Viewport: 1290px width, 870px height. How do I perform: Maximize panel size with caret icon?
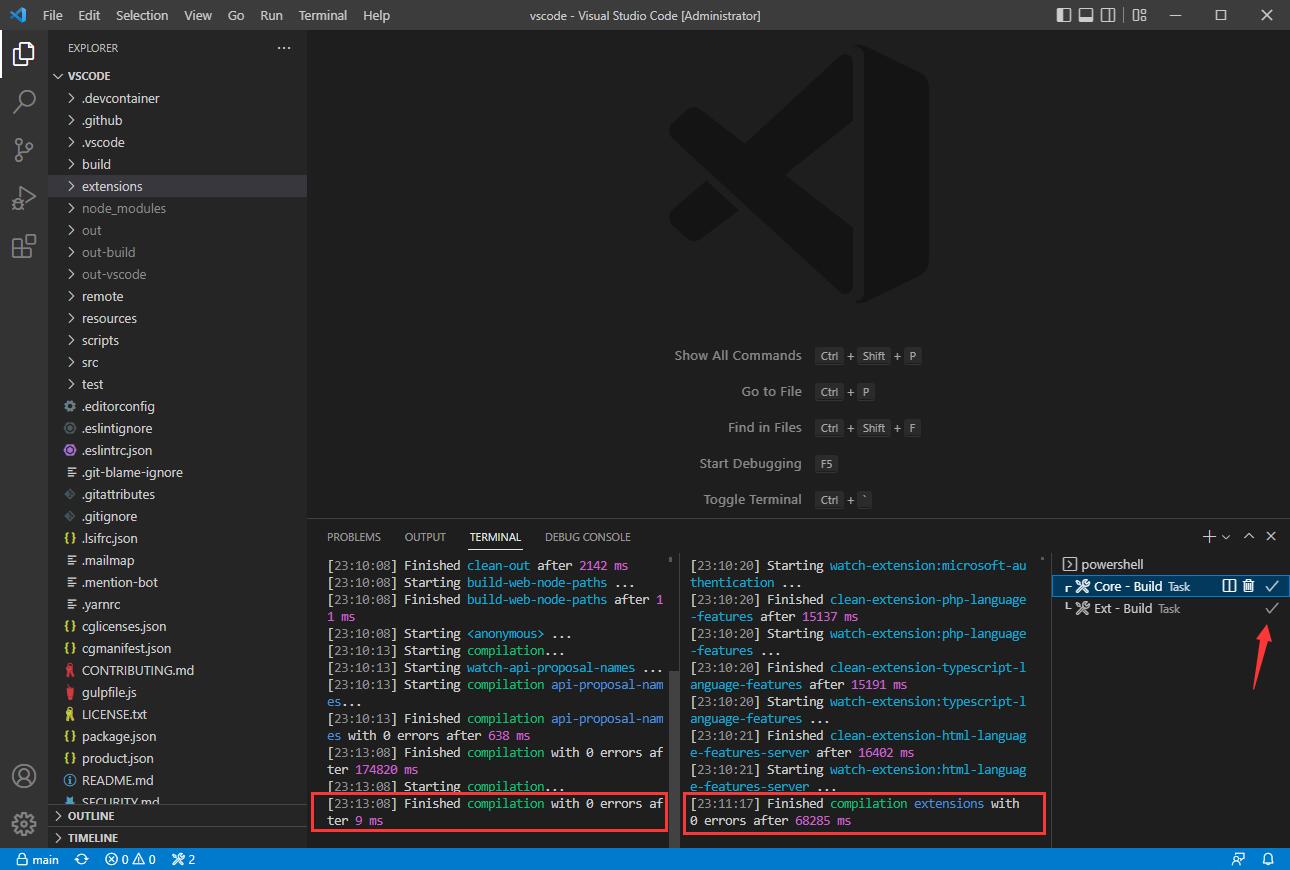pyautogui.click(x=1249, y=537)
